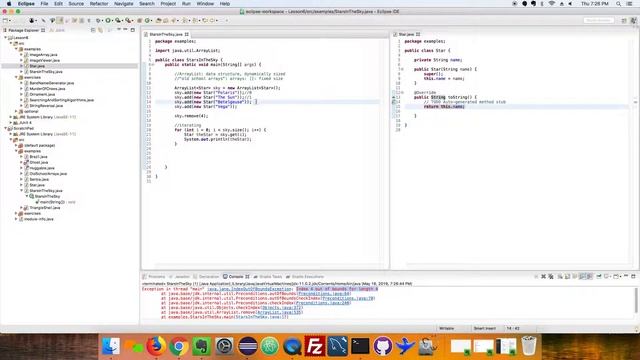Maximize the Package Explorer view

pos(133,30)
